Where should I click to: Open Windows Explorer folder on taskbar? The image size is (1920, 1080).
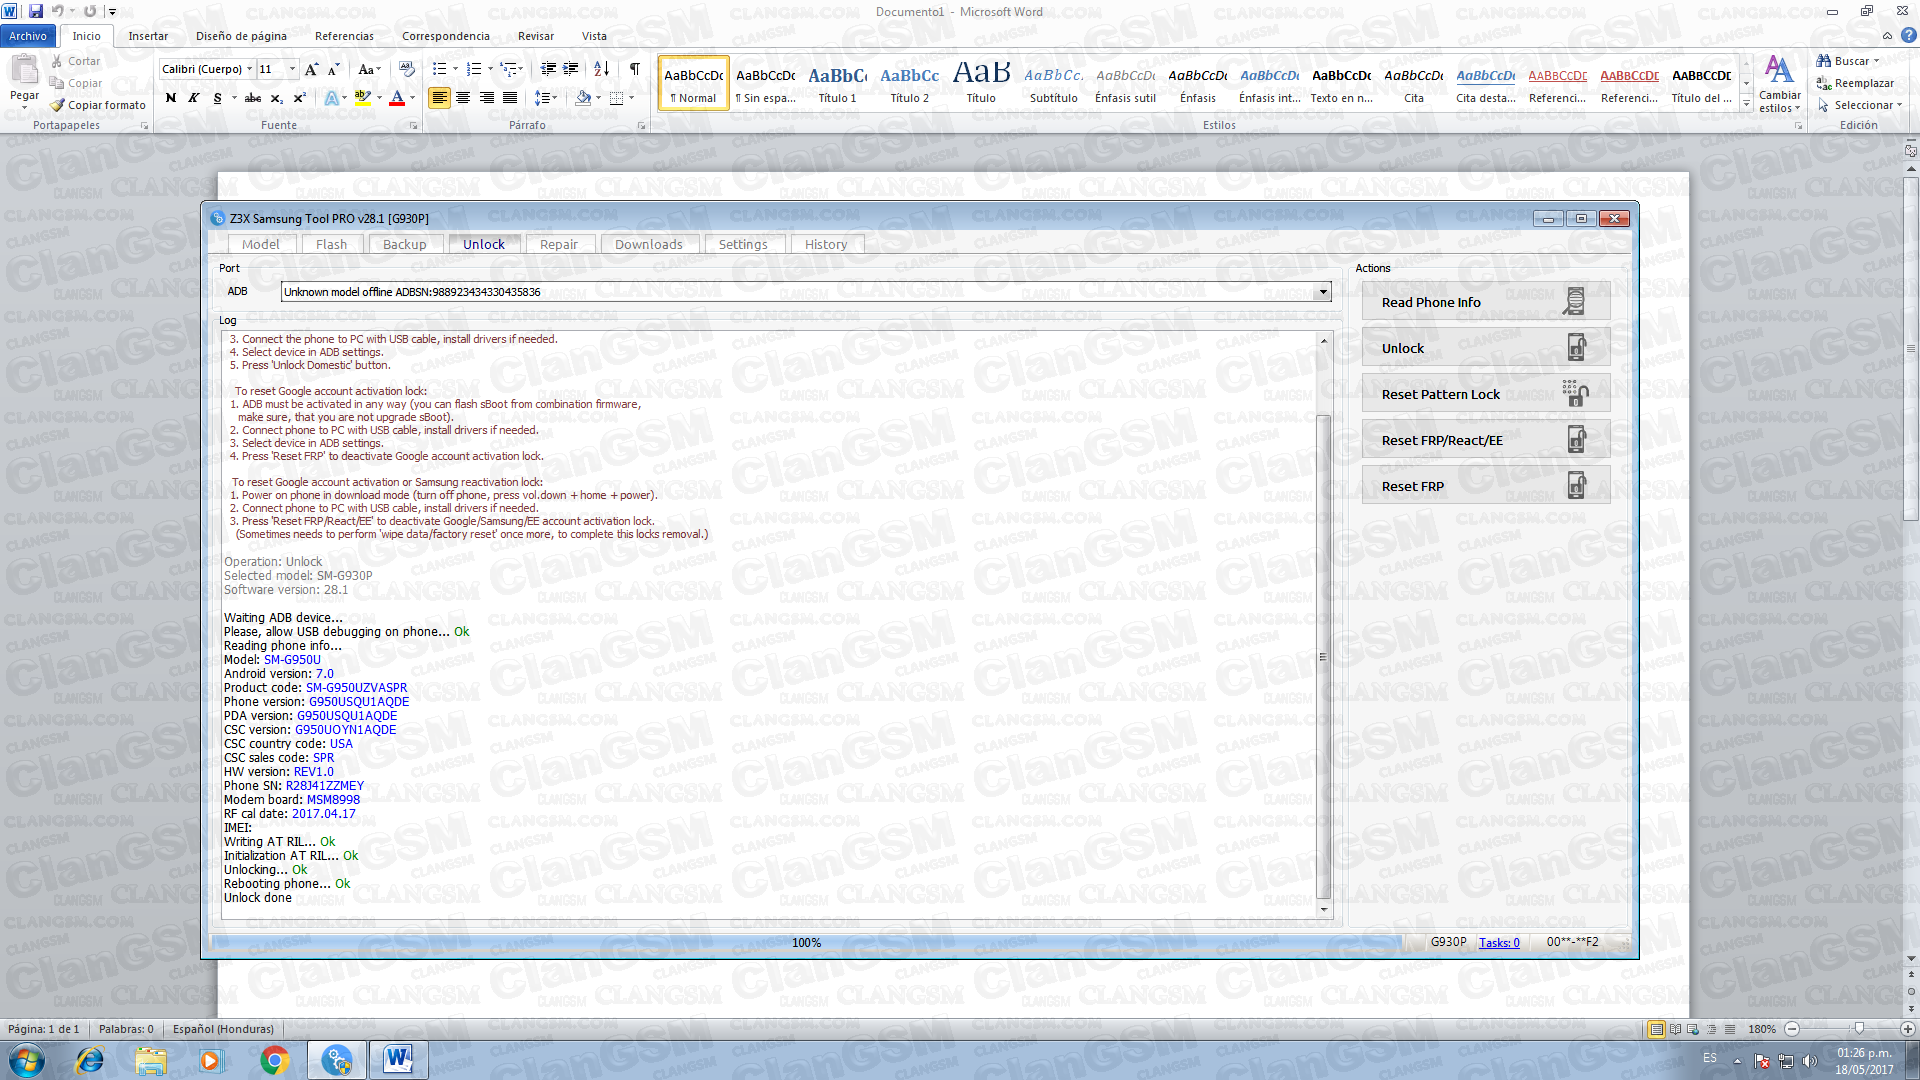pos(151,1060)
